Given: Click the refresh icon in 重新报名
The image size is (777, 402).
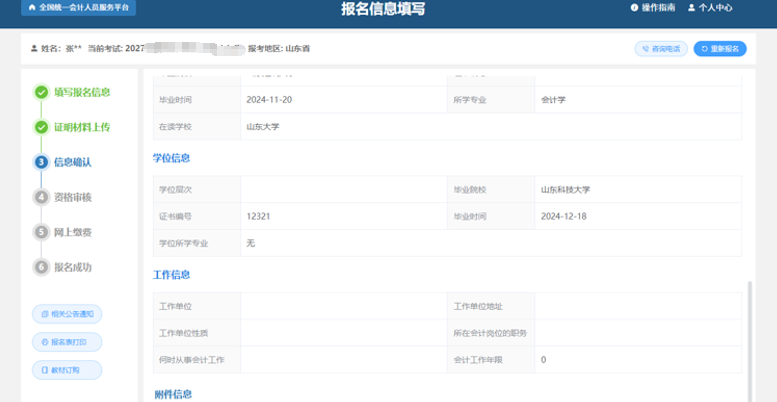Looking at the screenshot, I should (x=704, y=49).
